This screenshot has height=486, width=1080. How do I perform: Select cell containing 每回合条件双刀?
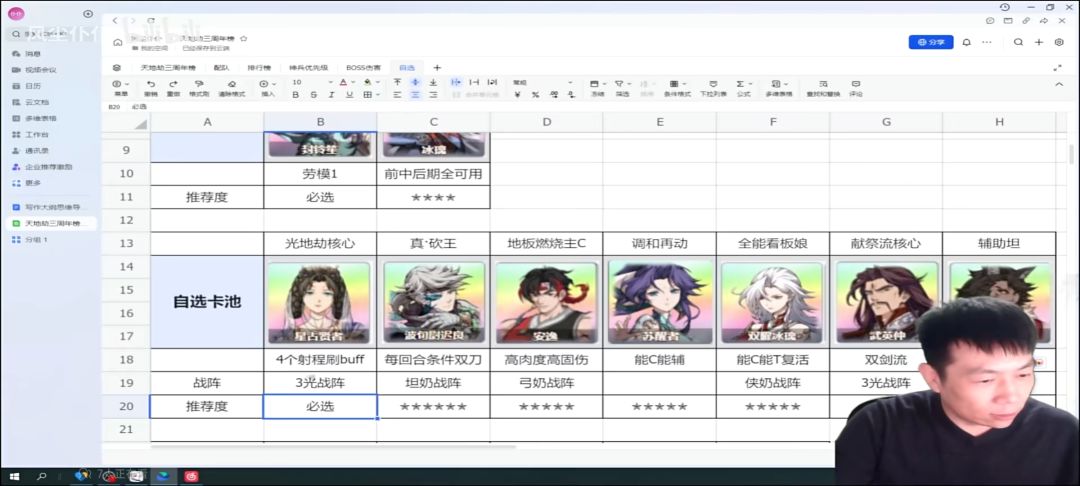click(433, 360)
